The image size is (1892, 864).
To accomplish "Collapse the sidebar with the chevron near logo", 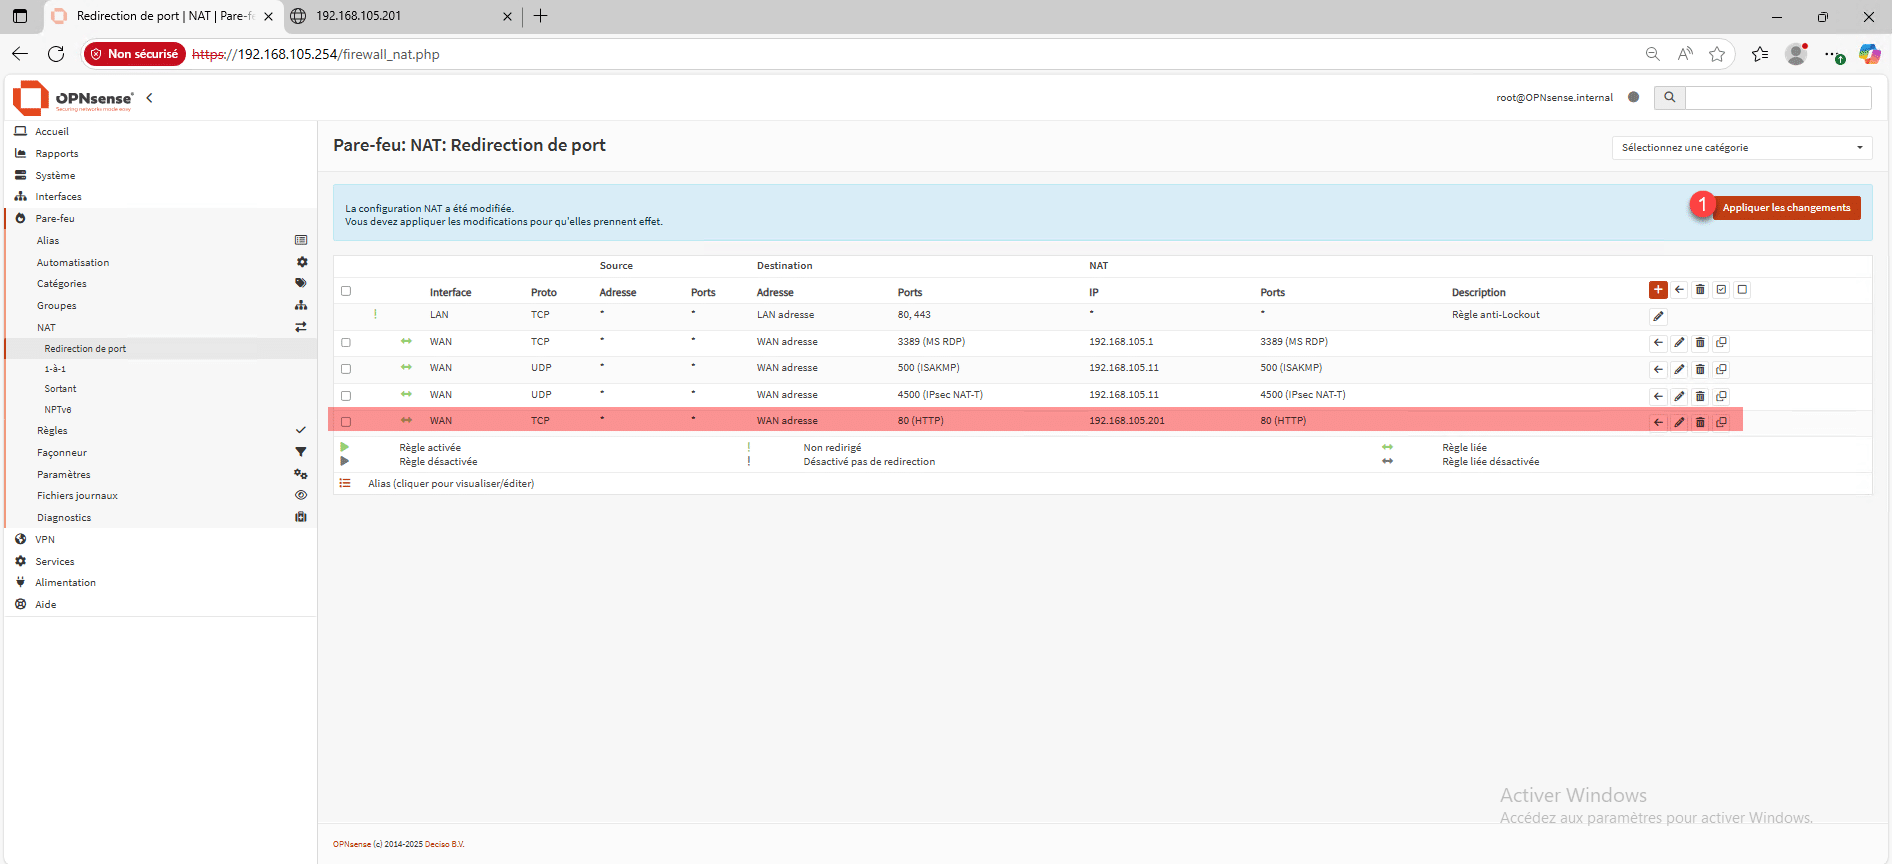I will click(150, 98).
